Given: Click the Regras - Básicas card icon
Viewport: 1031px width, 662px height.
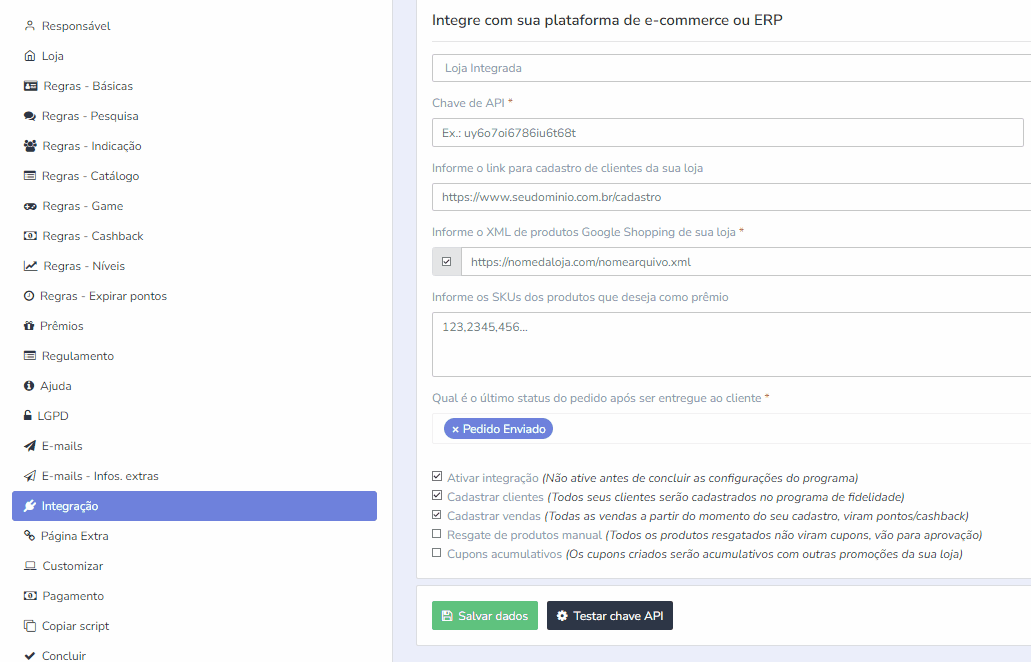Looking at the screenshot, I should point(30,85).
